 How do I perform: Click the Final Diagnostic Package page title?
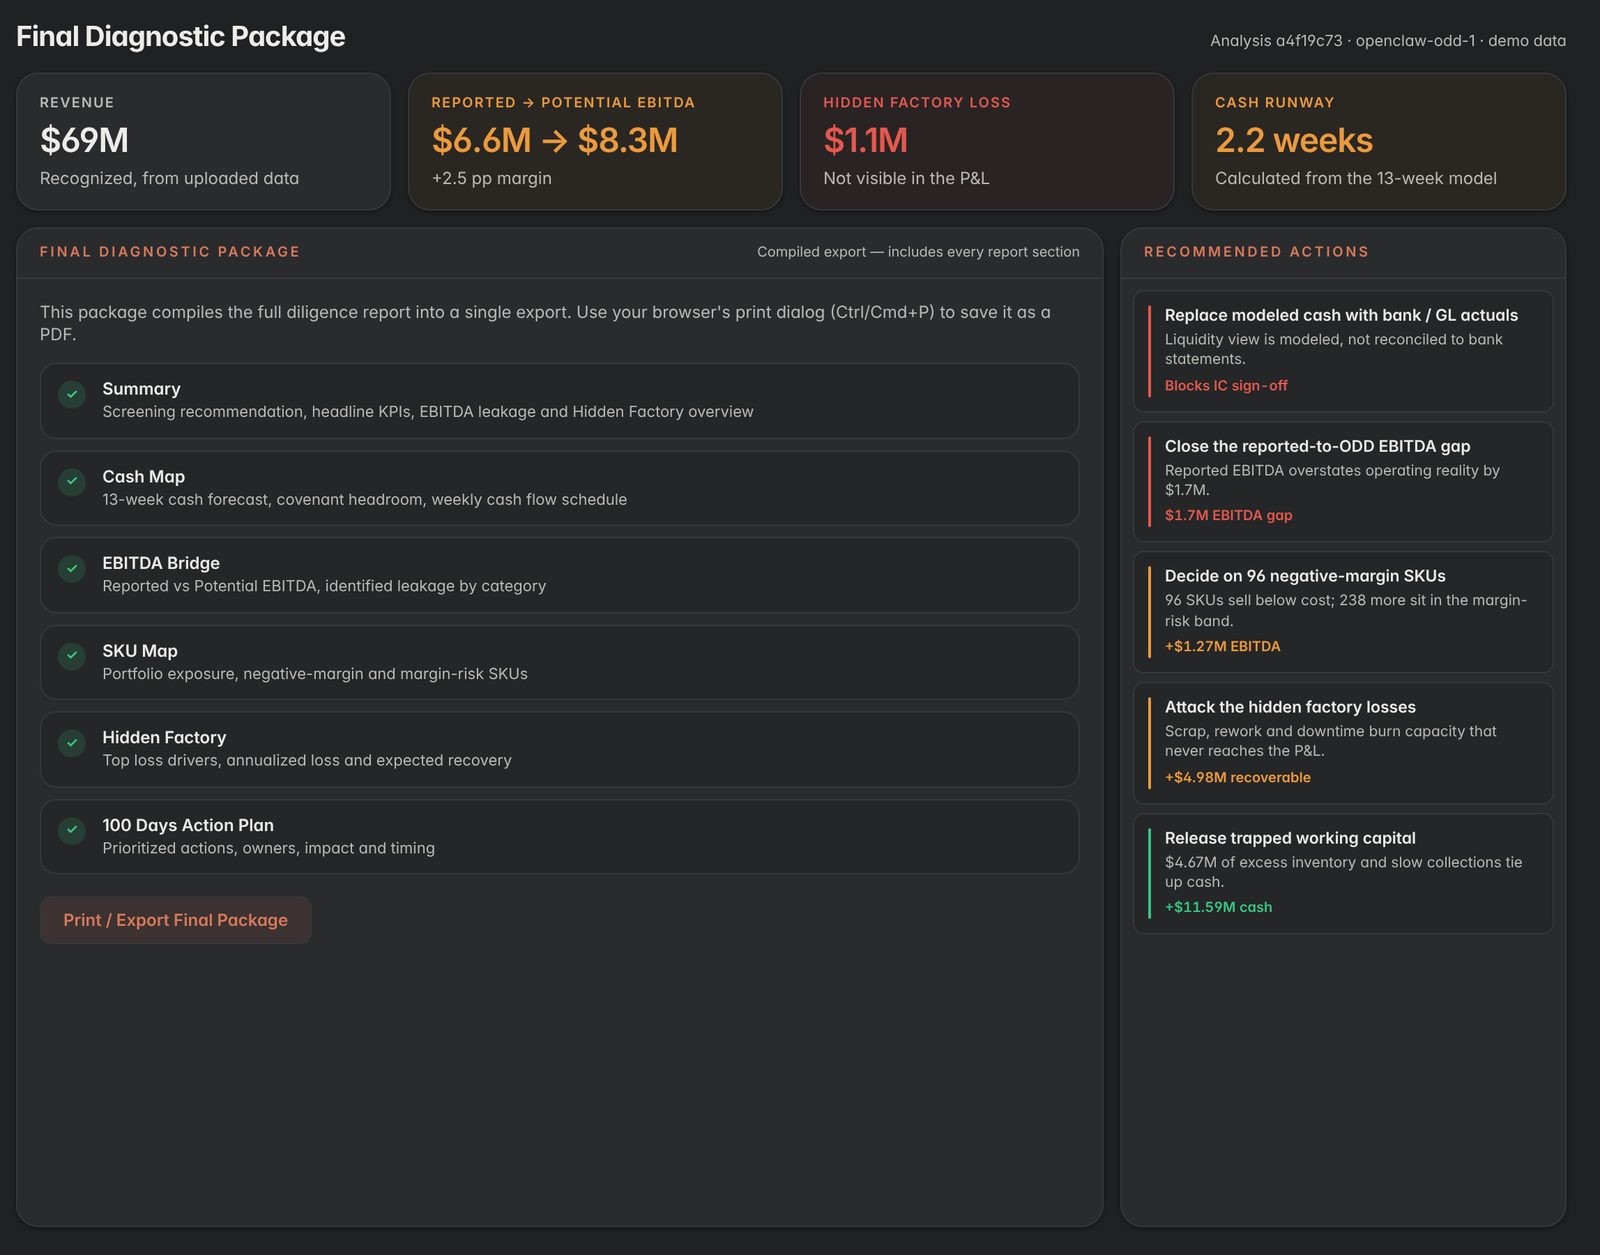tap(181, 37)
